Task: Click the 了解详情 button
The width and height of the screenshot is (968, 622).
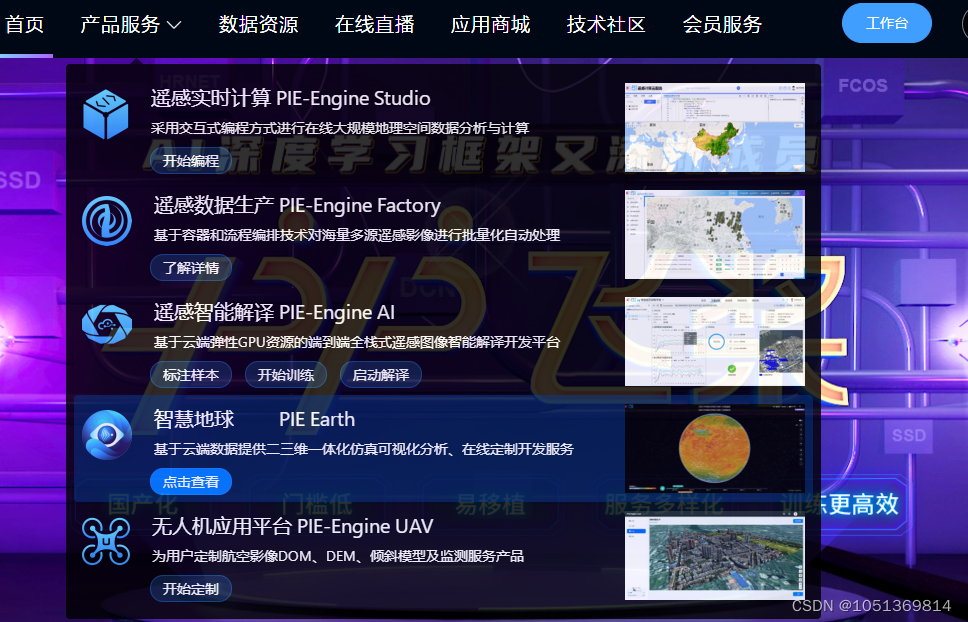Action: tap(191, 268)
